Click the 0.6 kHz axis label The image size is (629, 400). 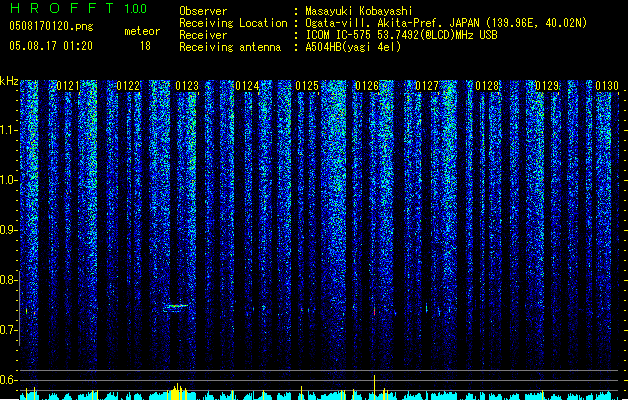(x=8, y=380)
